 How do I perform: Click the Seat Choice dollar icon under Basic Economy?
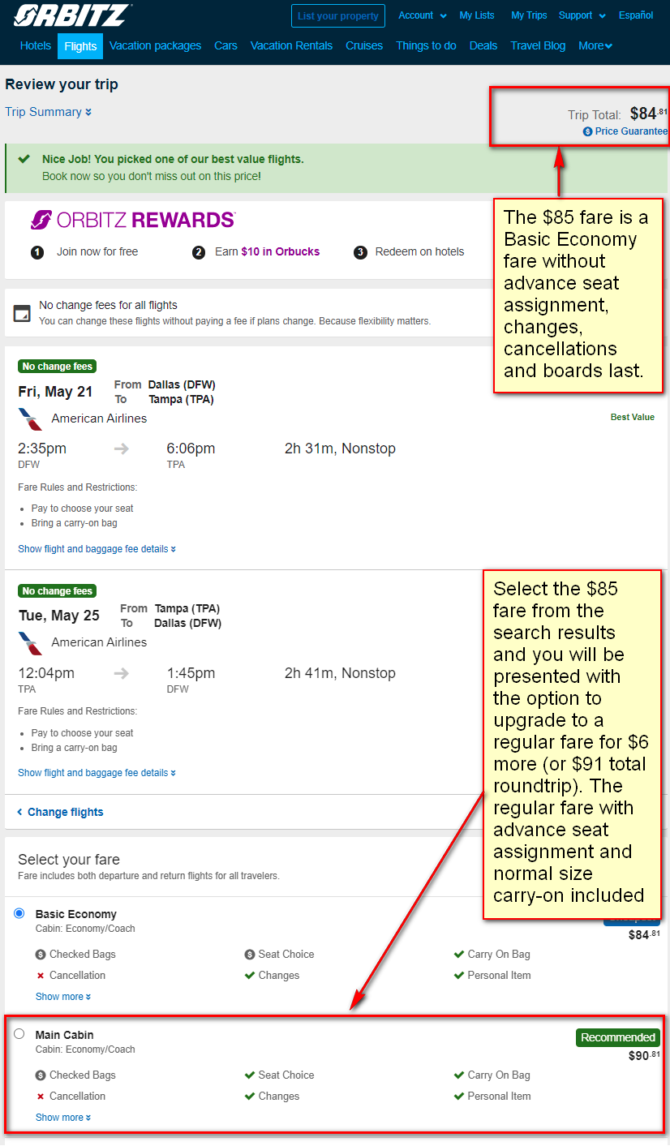coord(249,955)
